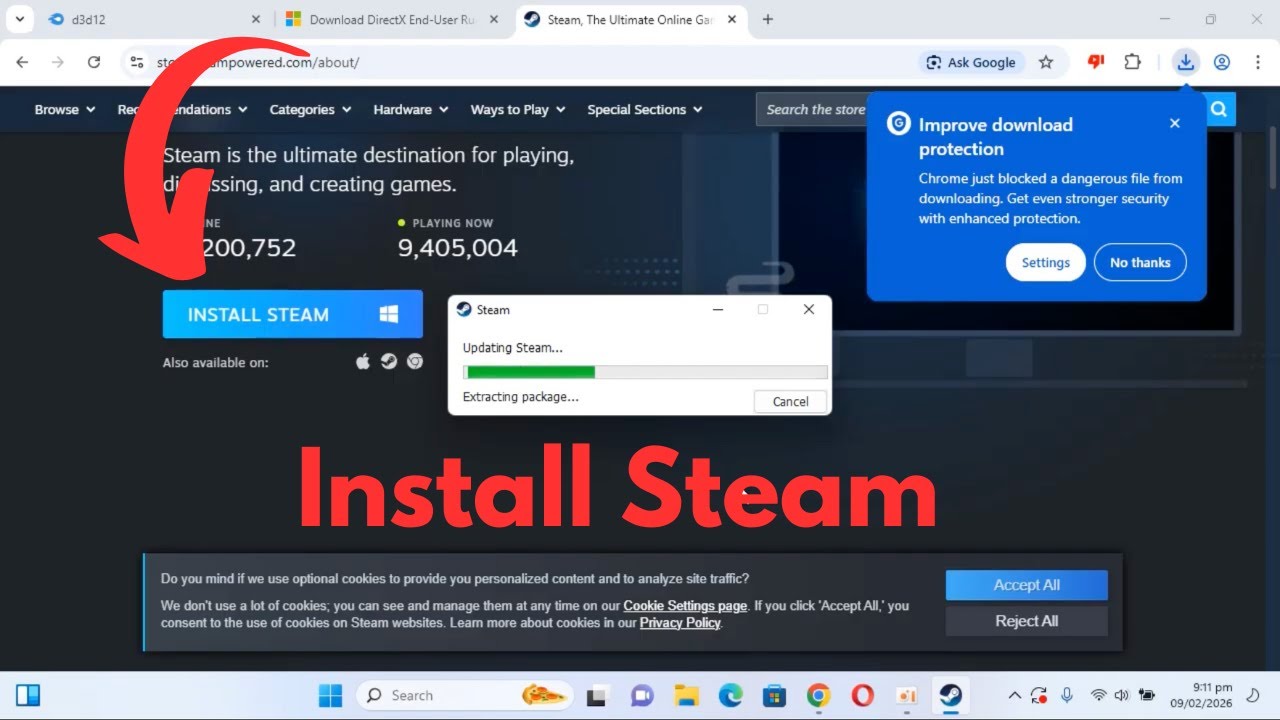Expand the Browse menu
Viewport: 1280px width, 720px height.
pyautogui.click(x=65, y=109)
